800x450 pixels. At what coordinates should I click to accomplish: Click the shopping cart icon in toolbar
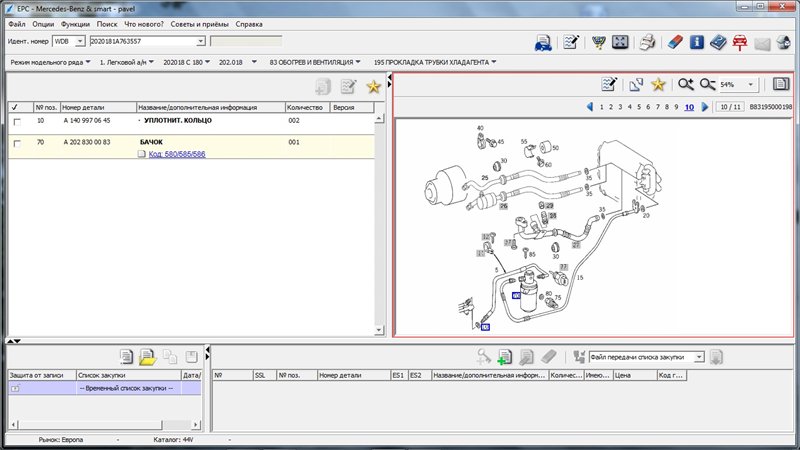coord(598,42)
